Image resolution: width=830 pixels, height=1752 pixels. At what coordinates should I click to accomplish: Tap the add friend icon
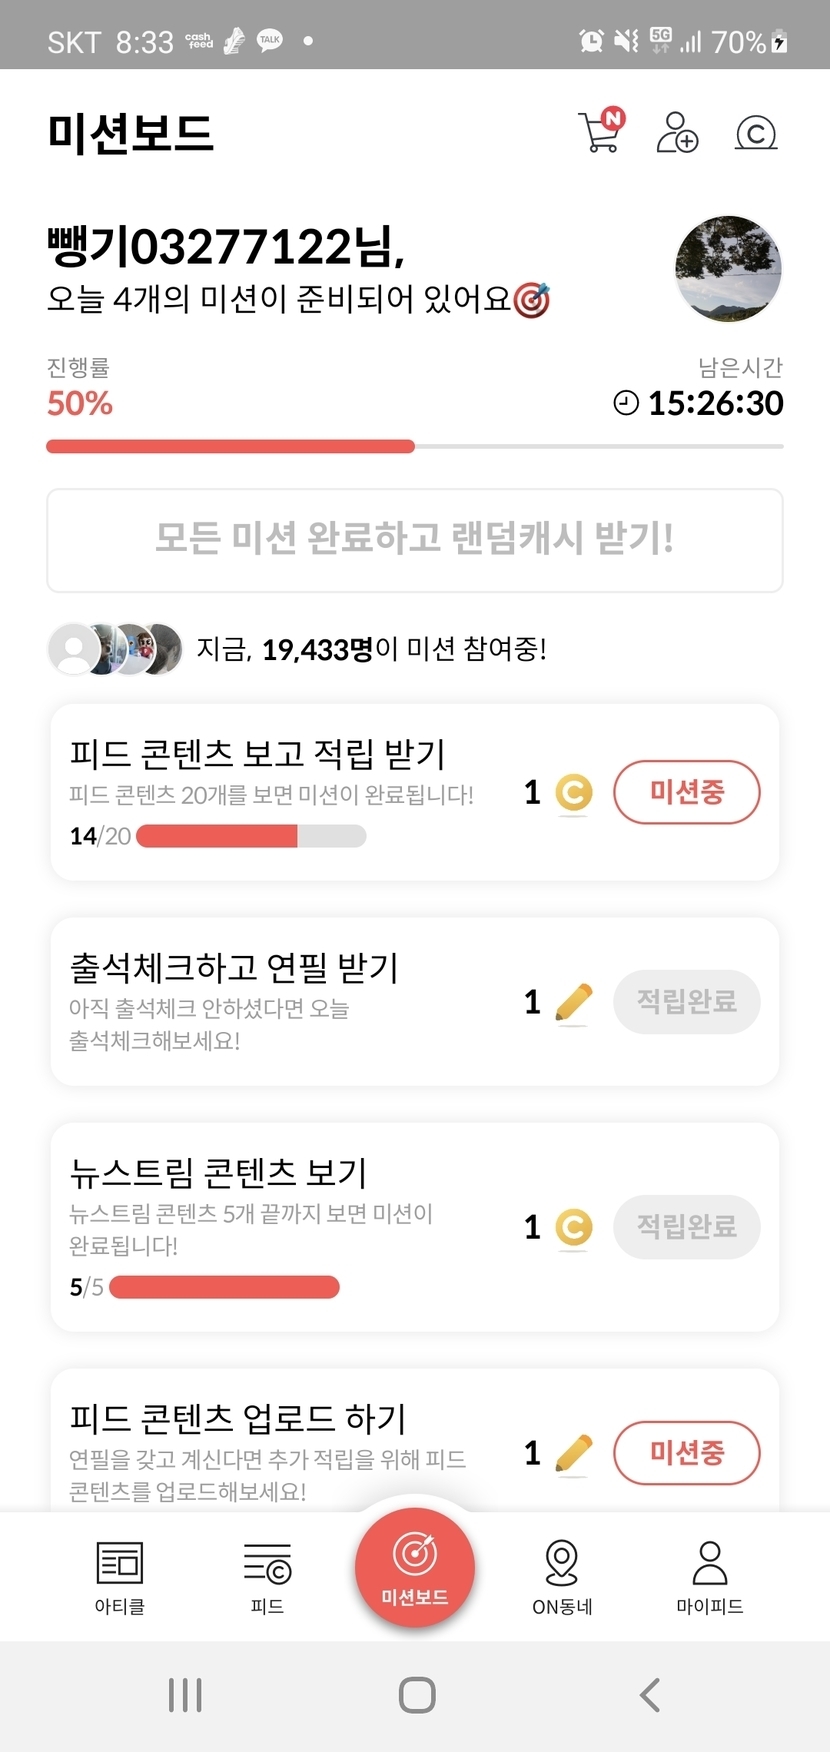pyautogui.click(x=677, y=132)
